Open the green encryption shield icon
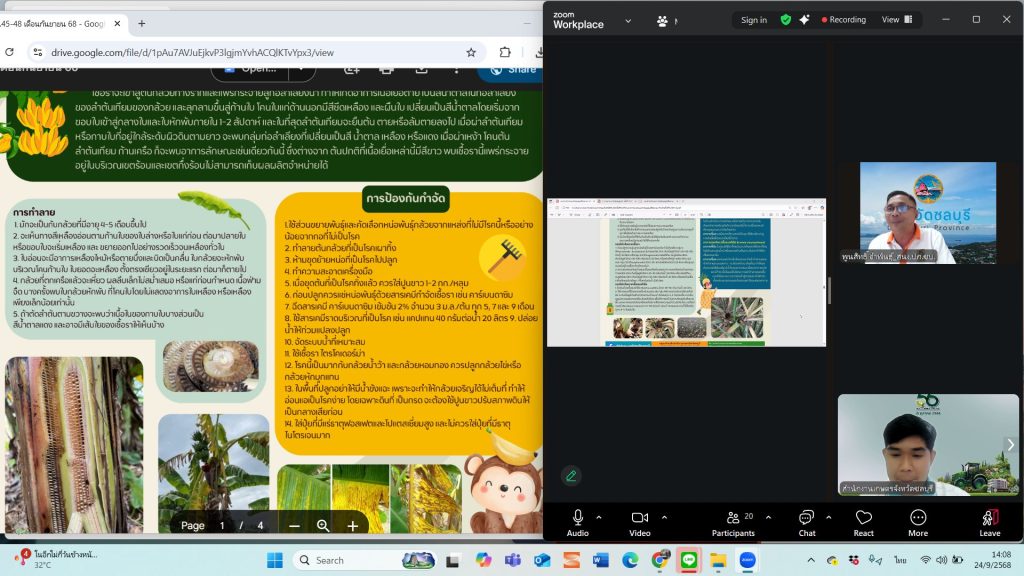The image size is (1024, 576). click(x=786, y=20)
